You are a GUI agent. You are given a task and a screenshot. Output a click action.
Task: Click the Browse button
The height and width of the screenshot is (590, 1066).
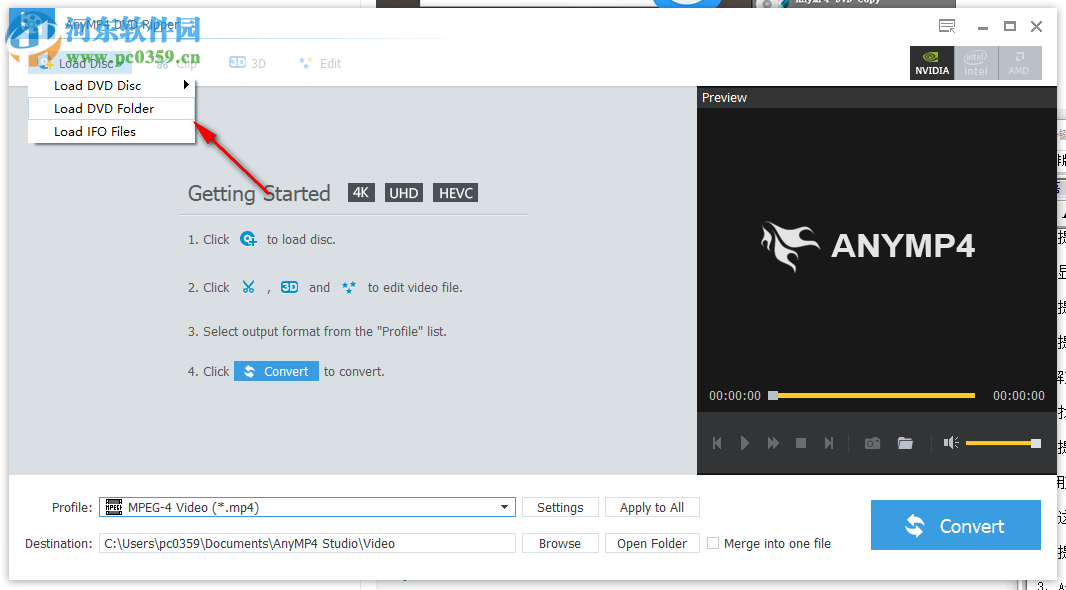pyautogui.click(x=560, y=543)
